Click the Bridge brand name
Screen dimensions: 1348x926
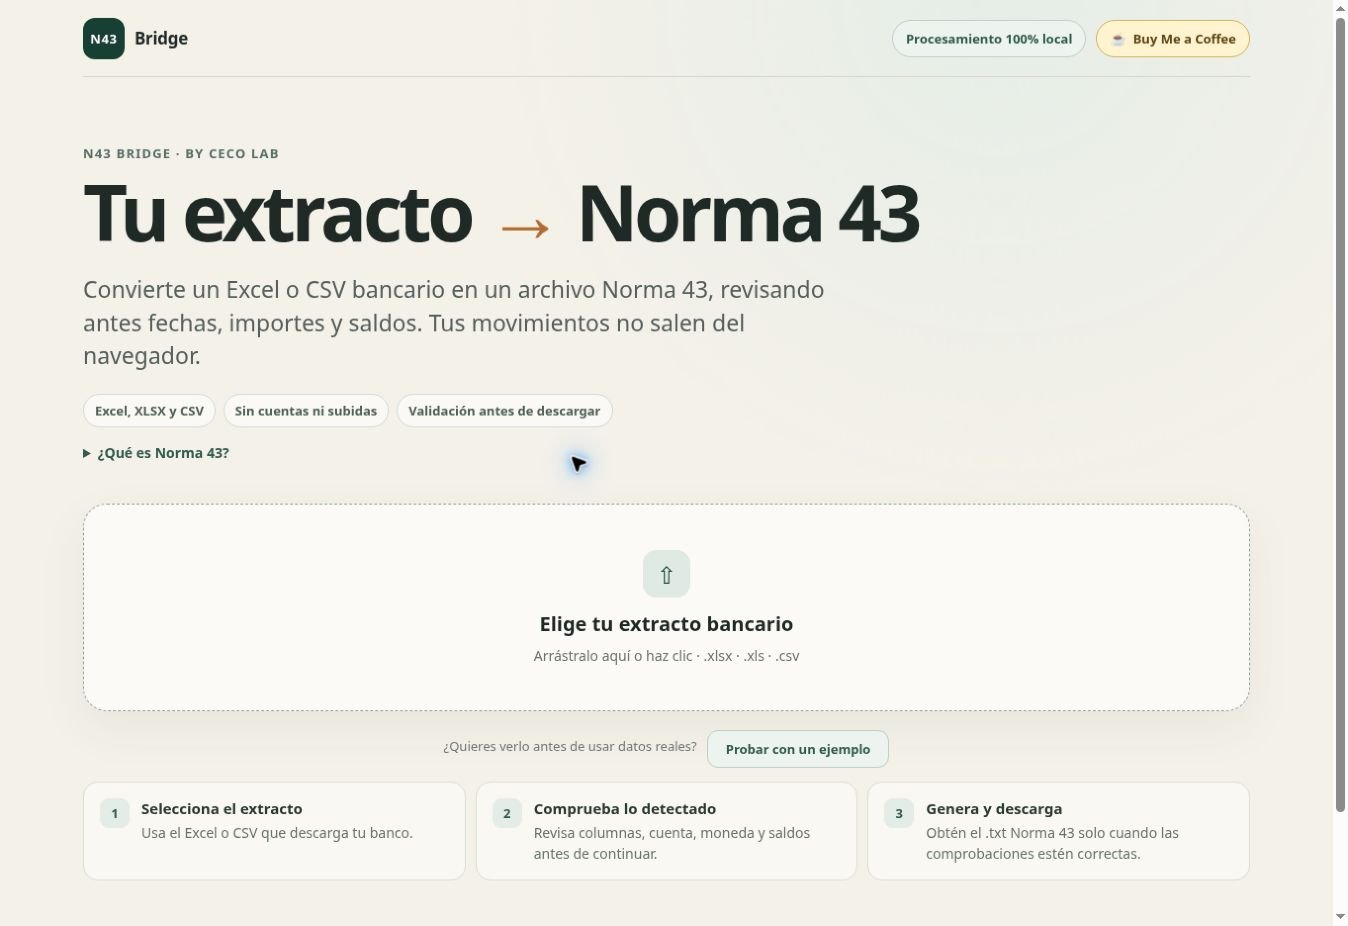[161, 39]
